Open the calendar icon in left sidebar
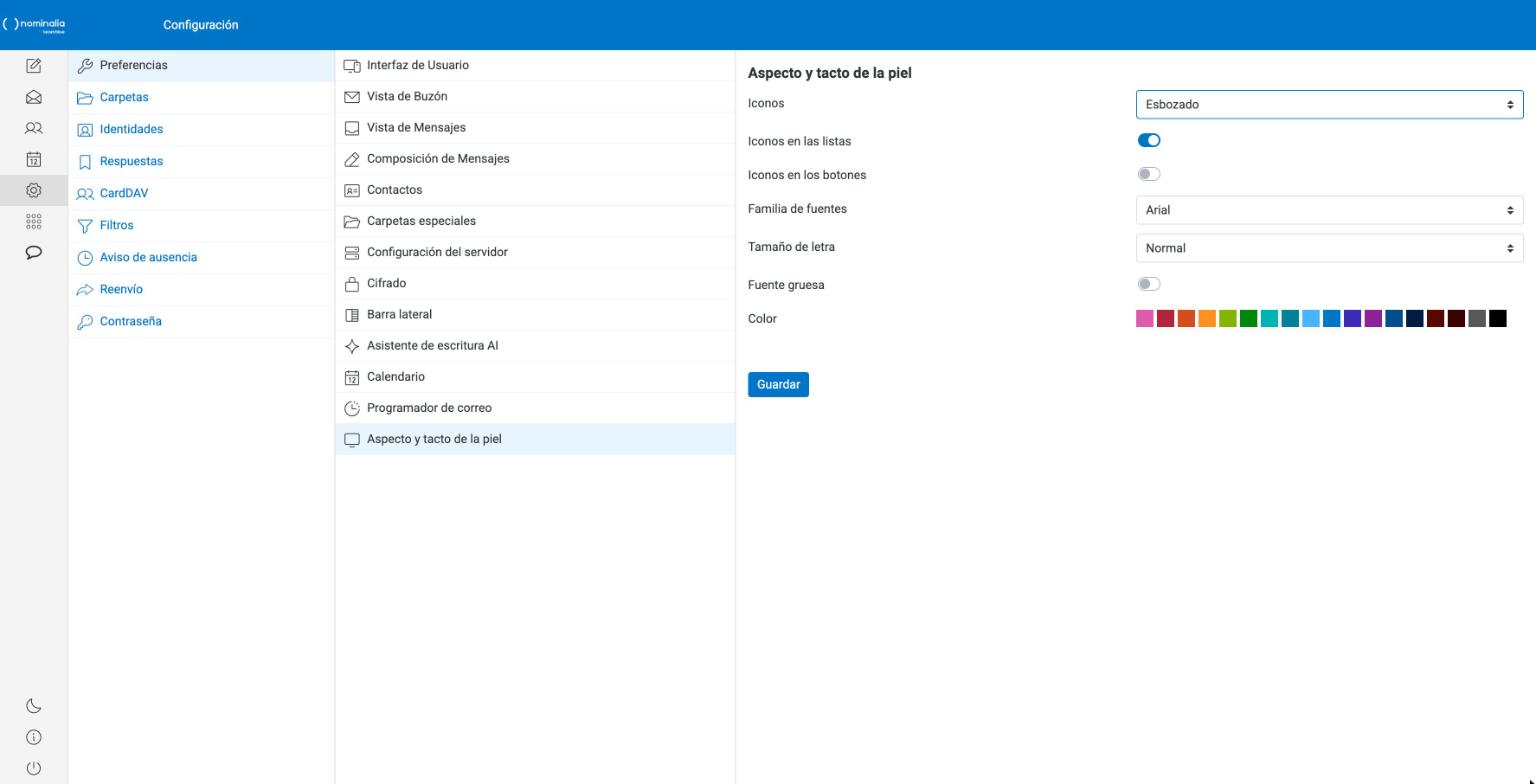Image resolution: width=1536 pixels, height=784 pixels. [x=33, y=159]
